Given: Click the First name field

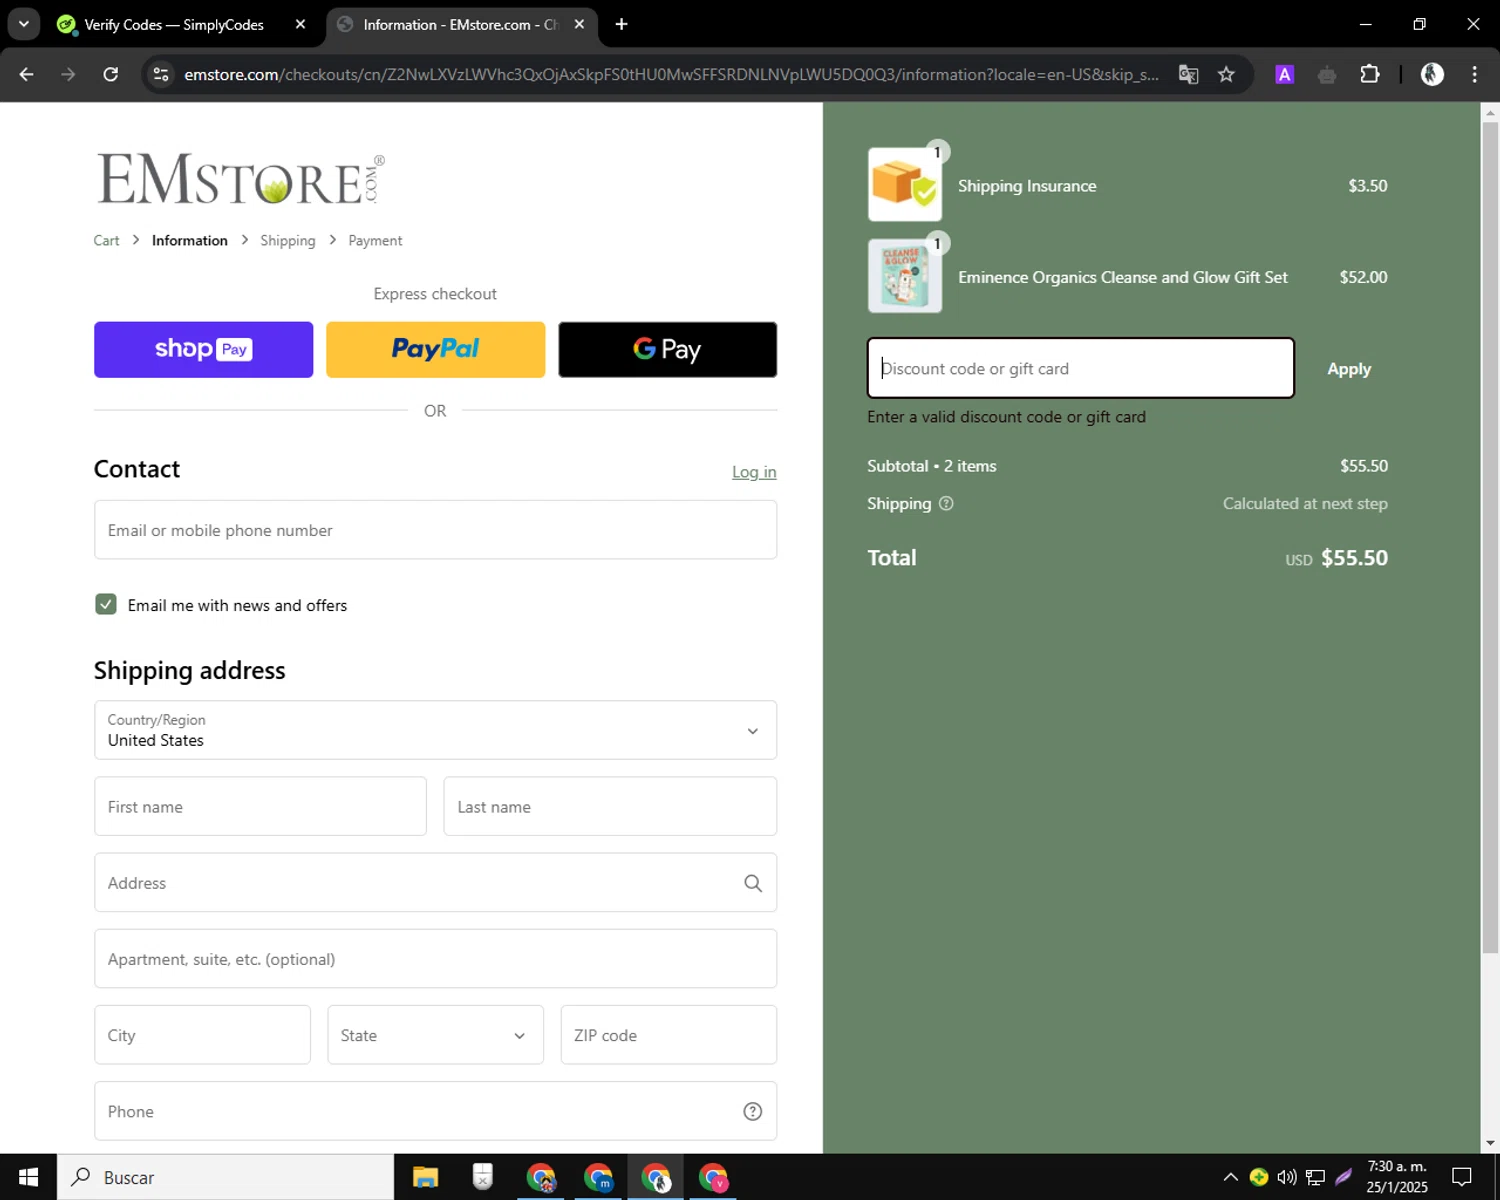Looking at the screenshot, I should [x=260, y=806].
